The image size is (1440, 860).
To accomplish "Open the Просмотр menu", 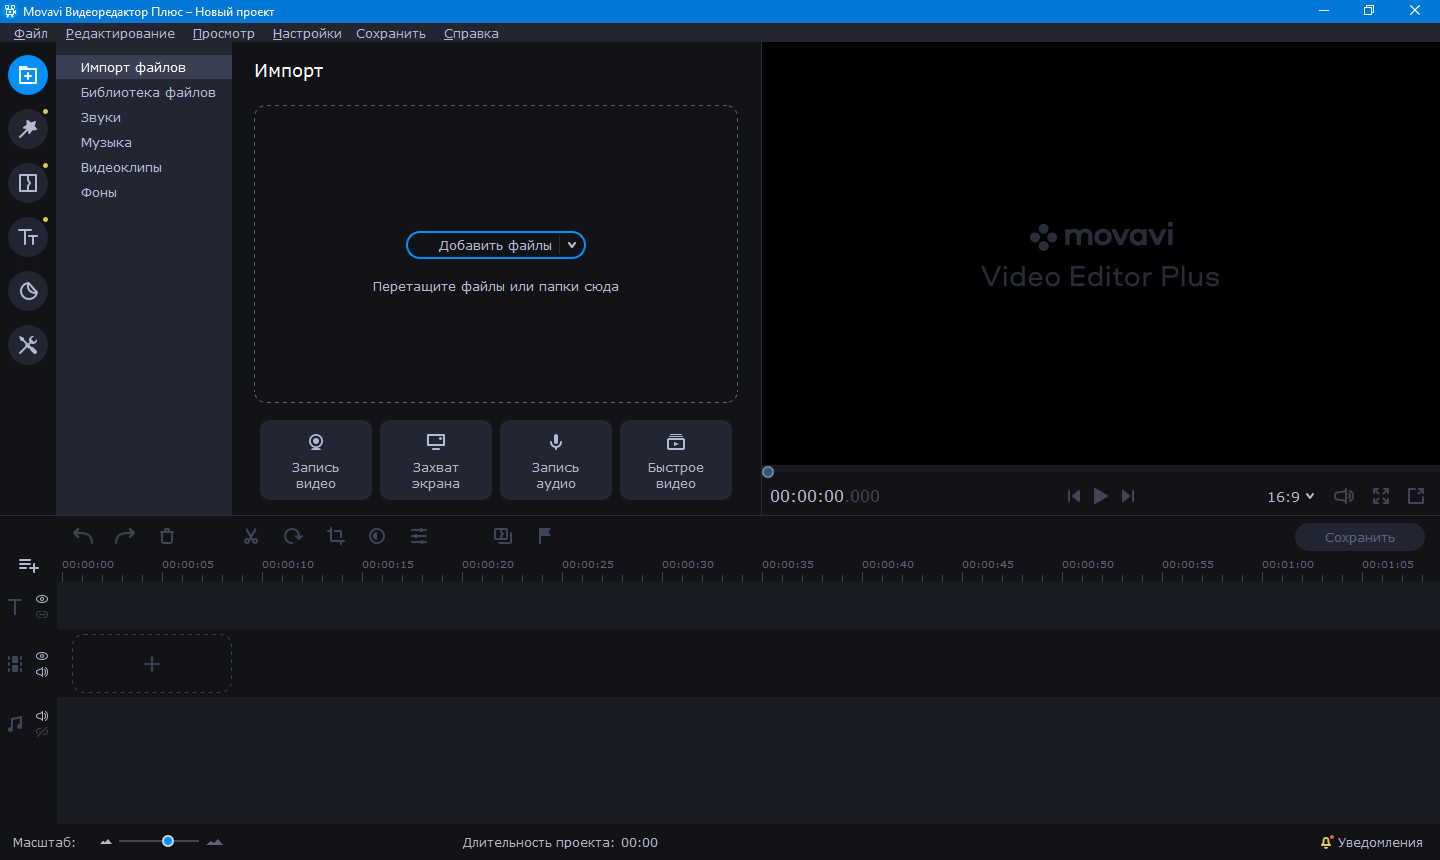I will pos(224,33).
